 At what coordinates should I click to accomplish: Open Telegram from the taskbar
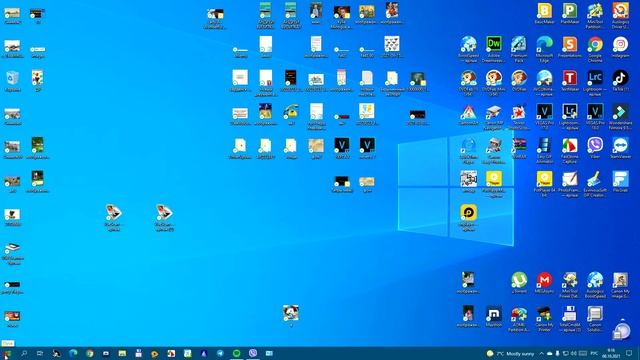pyautogui.click(x=220, y=353)
